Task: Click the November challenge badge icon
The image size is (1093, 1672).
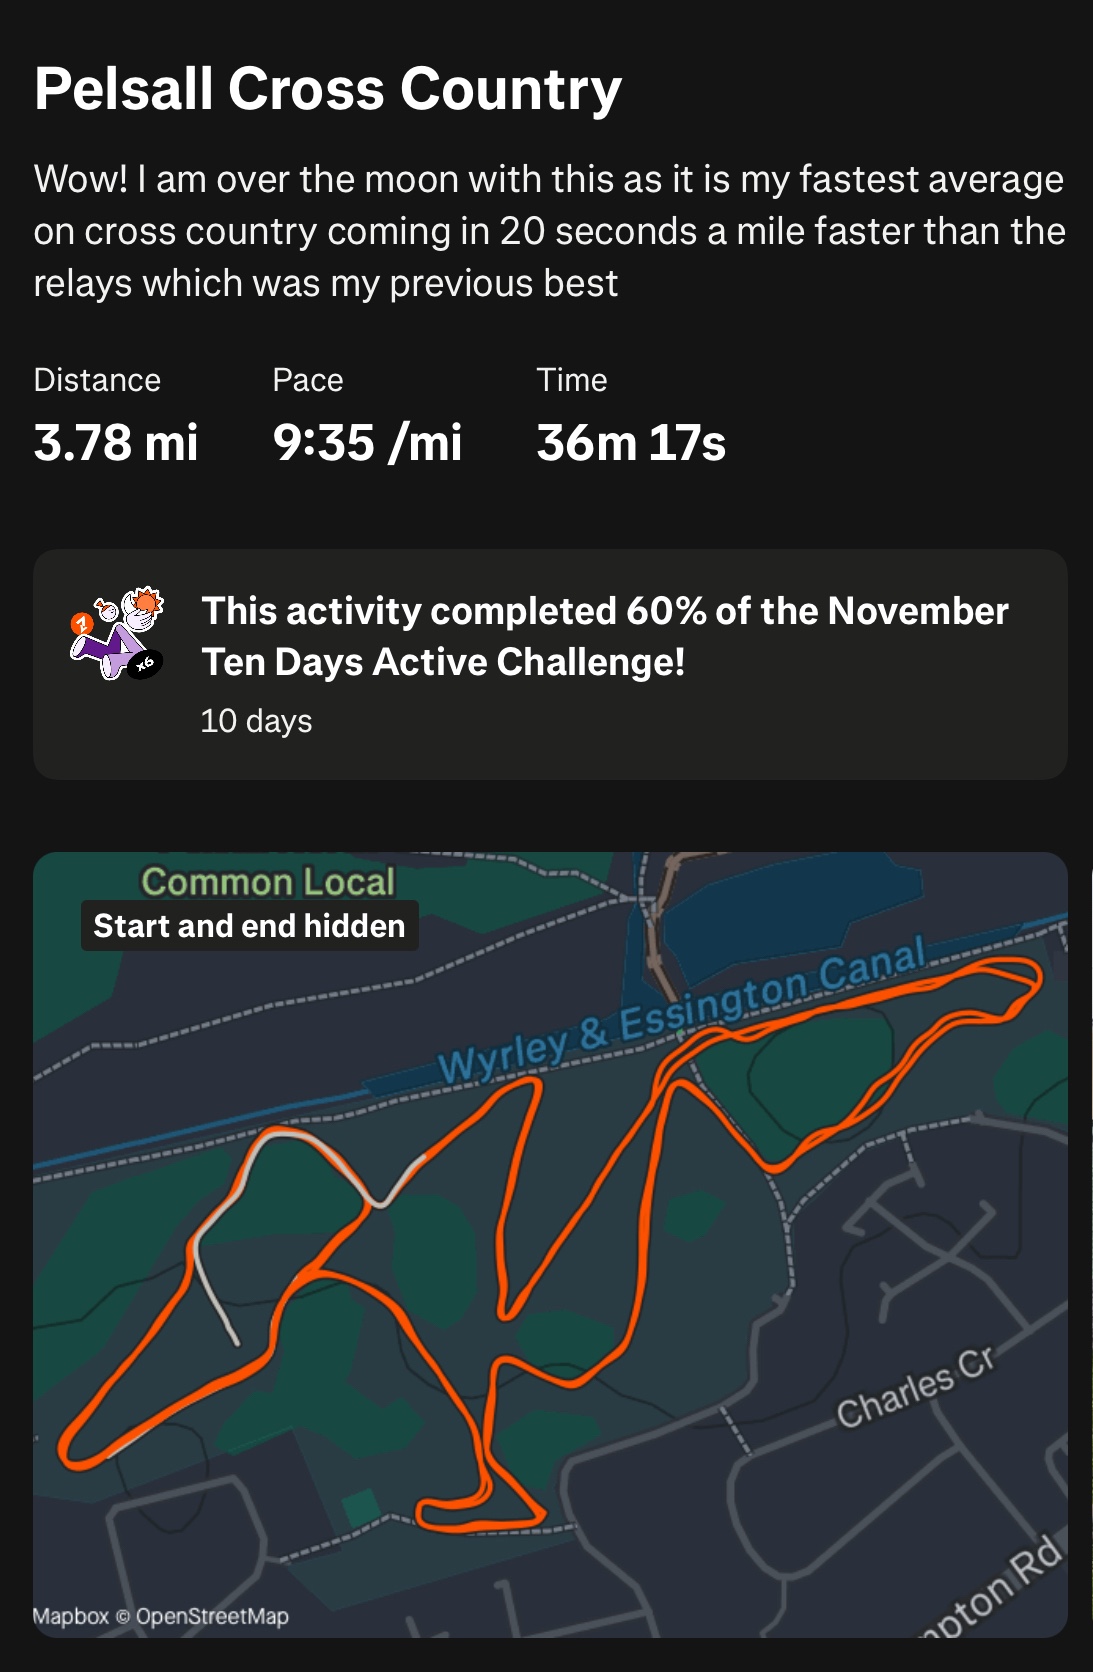Action: (117, 634)
